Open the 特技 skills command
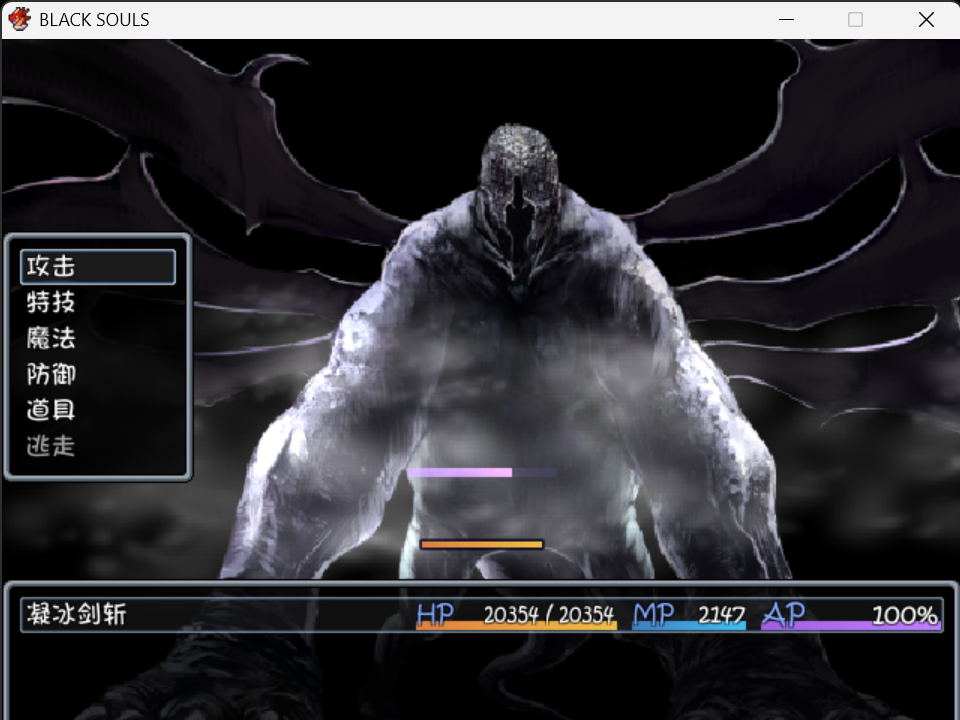 tap(51, 302)
